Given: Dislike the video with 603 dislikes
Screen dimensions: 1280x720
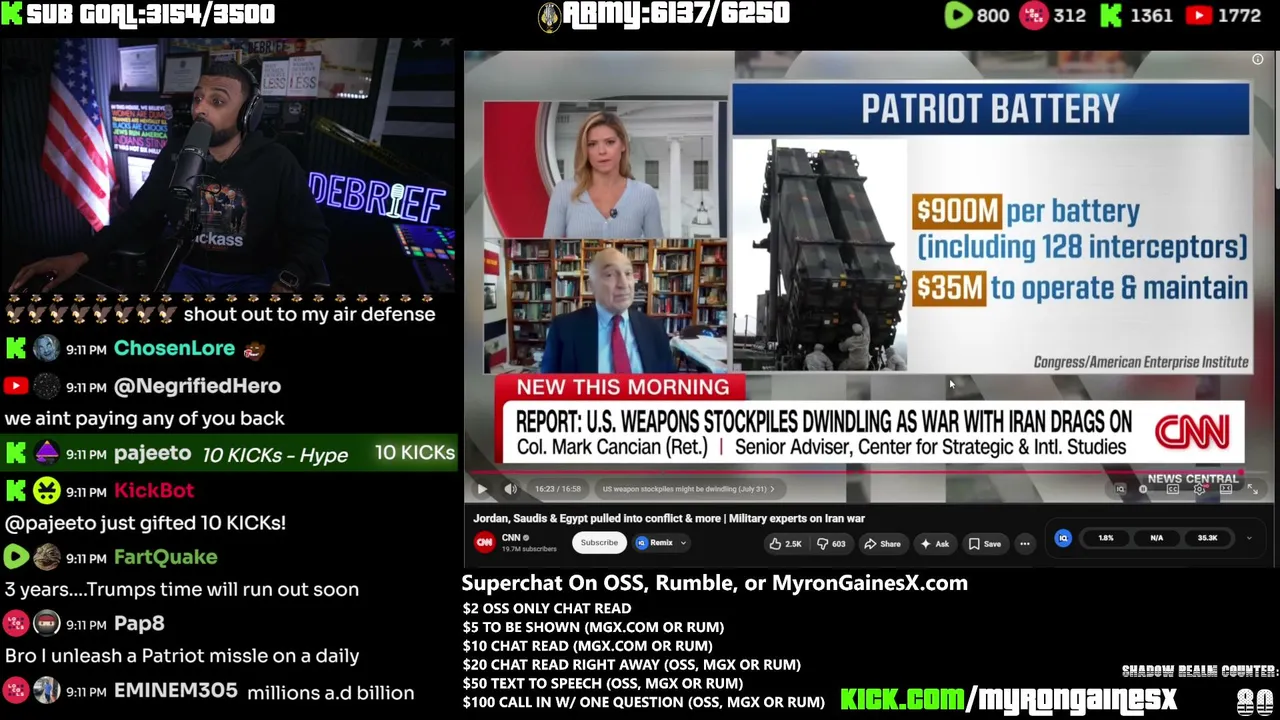Looking at the screenshot, I should (832, 544).
